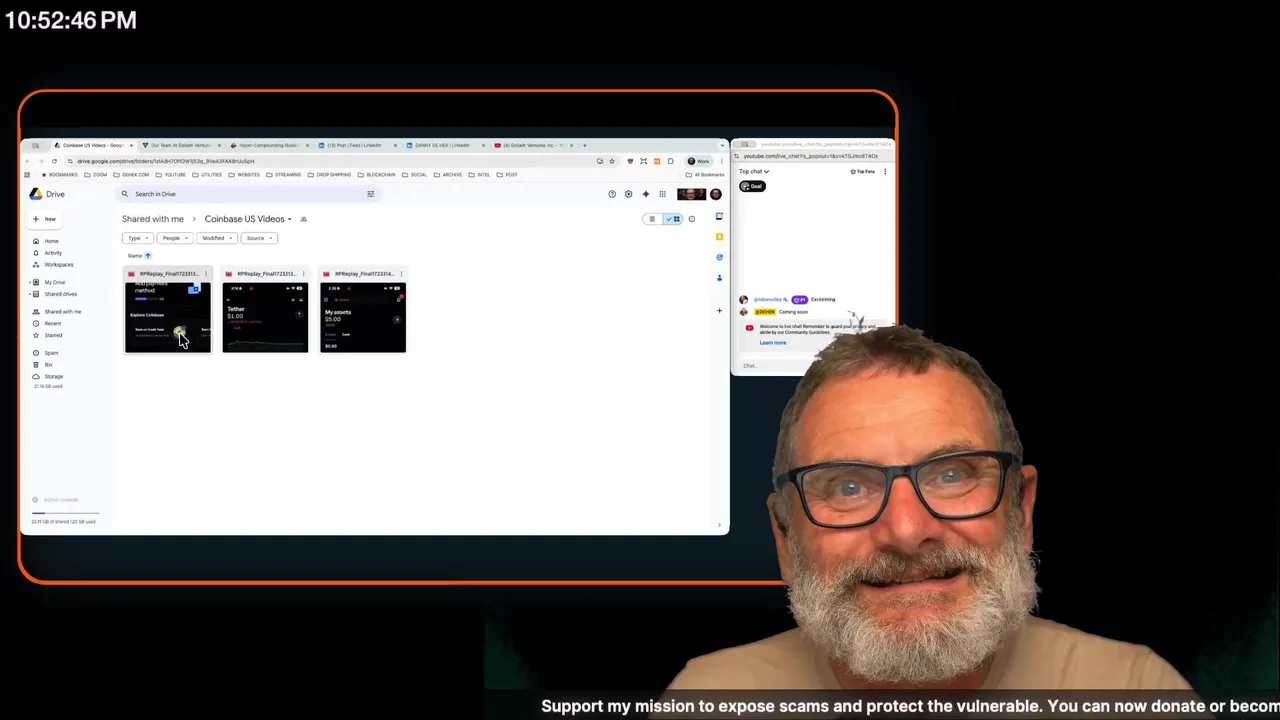Image resolution: width=1280 pixels, height=720 pixels.
Task: Switch Drive to grid layout
Action: pyautogui.click(x=673, y=219)
